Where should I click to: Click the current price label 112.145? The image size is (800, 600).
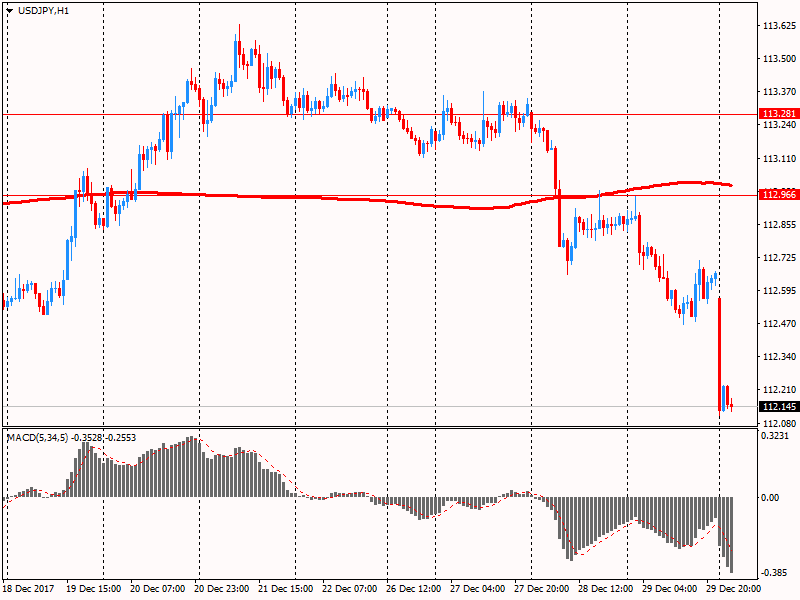(x=779, y=407)
